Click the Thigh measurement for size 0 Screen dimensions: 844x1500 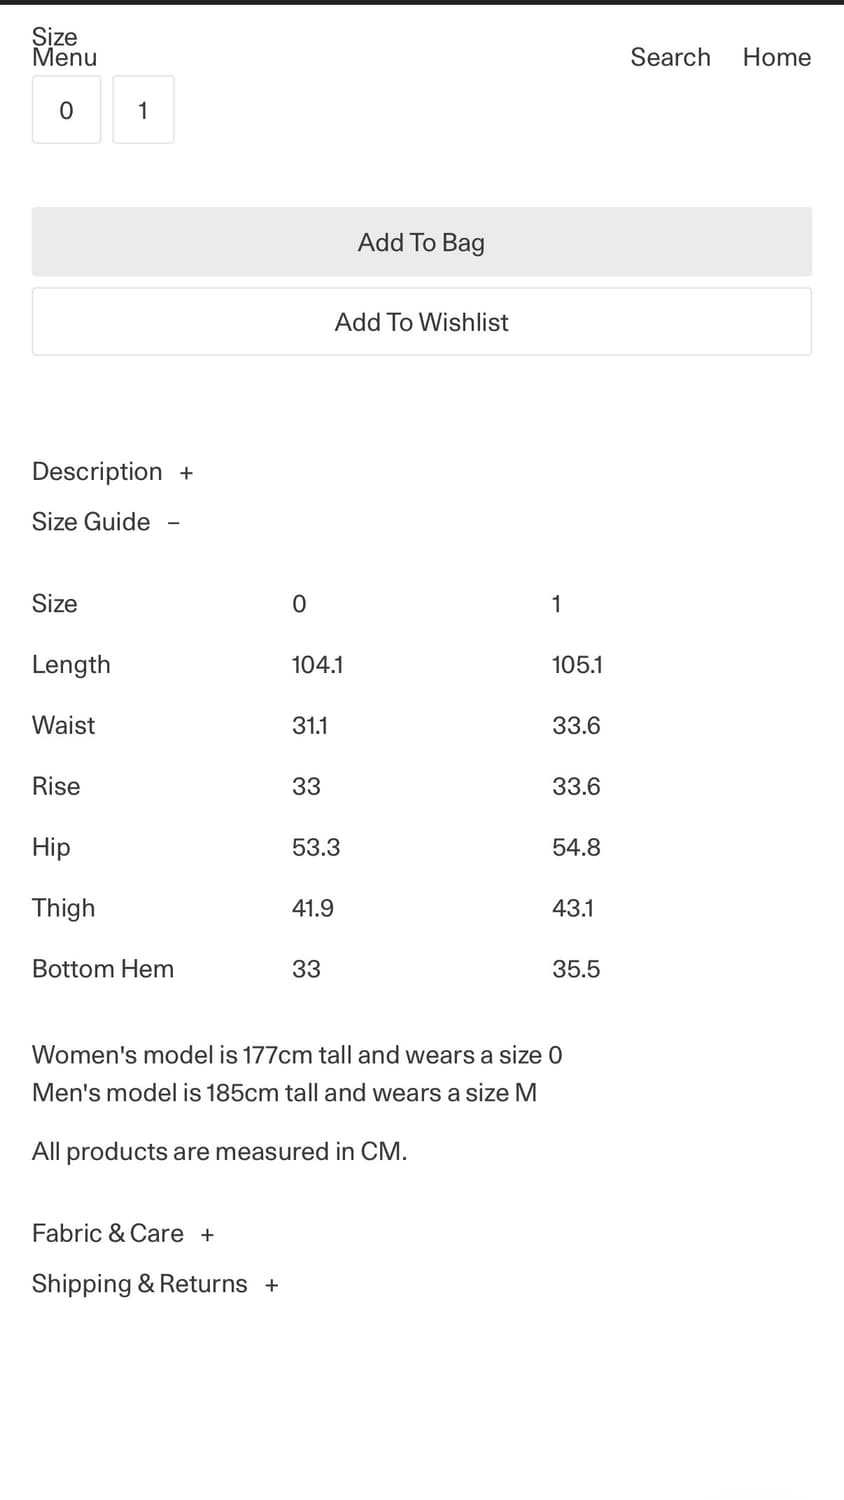312,908
